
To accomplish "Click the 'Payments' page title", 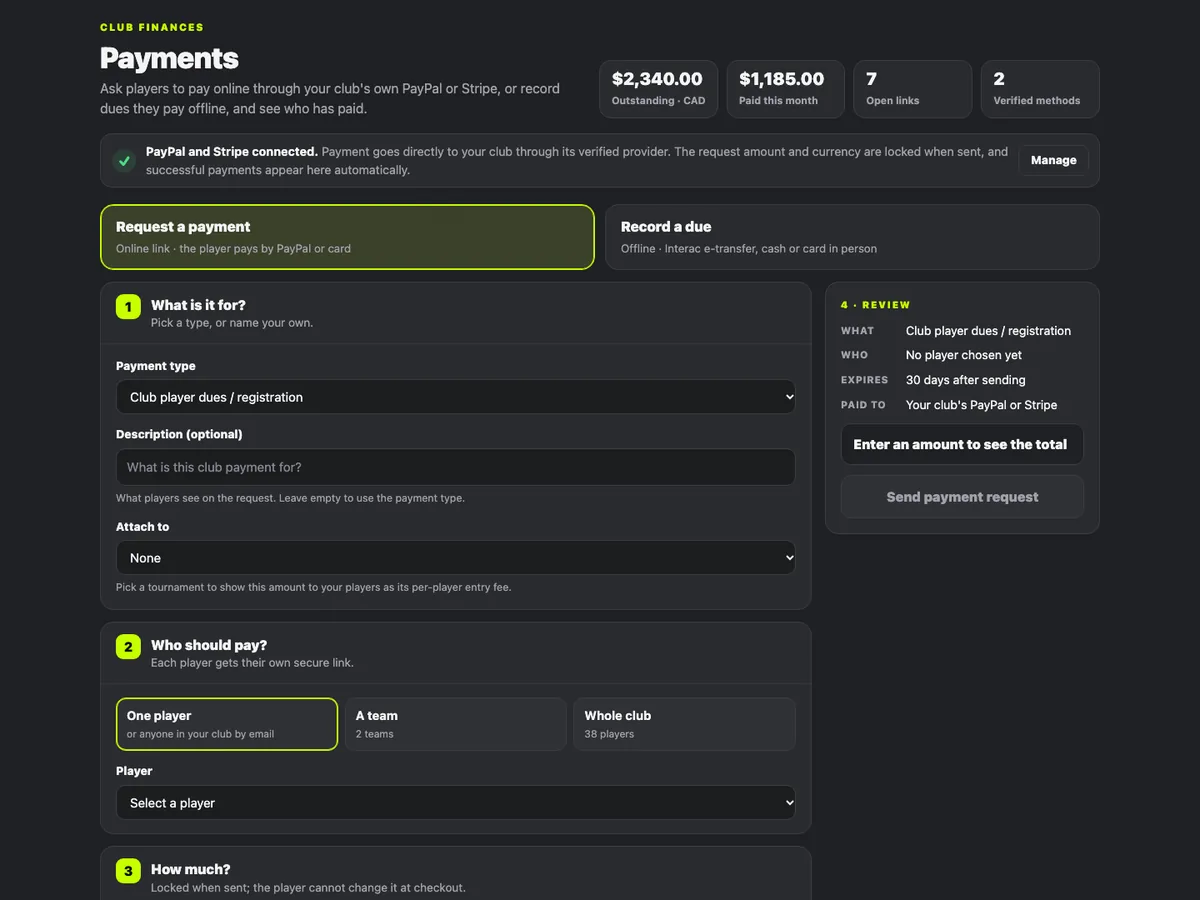I will [x=169, y=58].
